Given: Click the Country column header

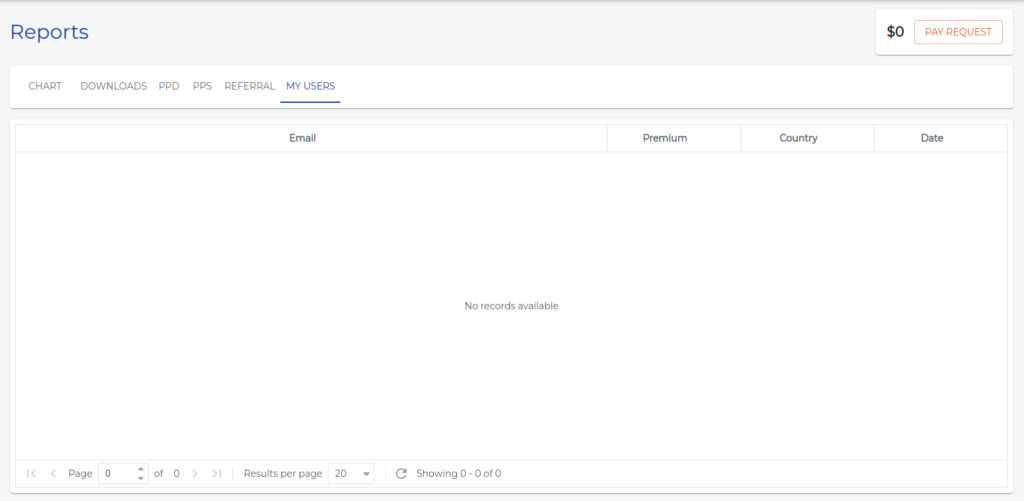Looking at the screenshot, I should 798,138.
